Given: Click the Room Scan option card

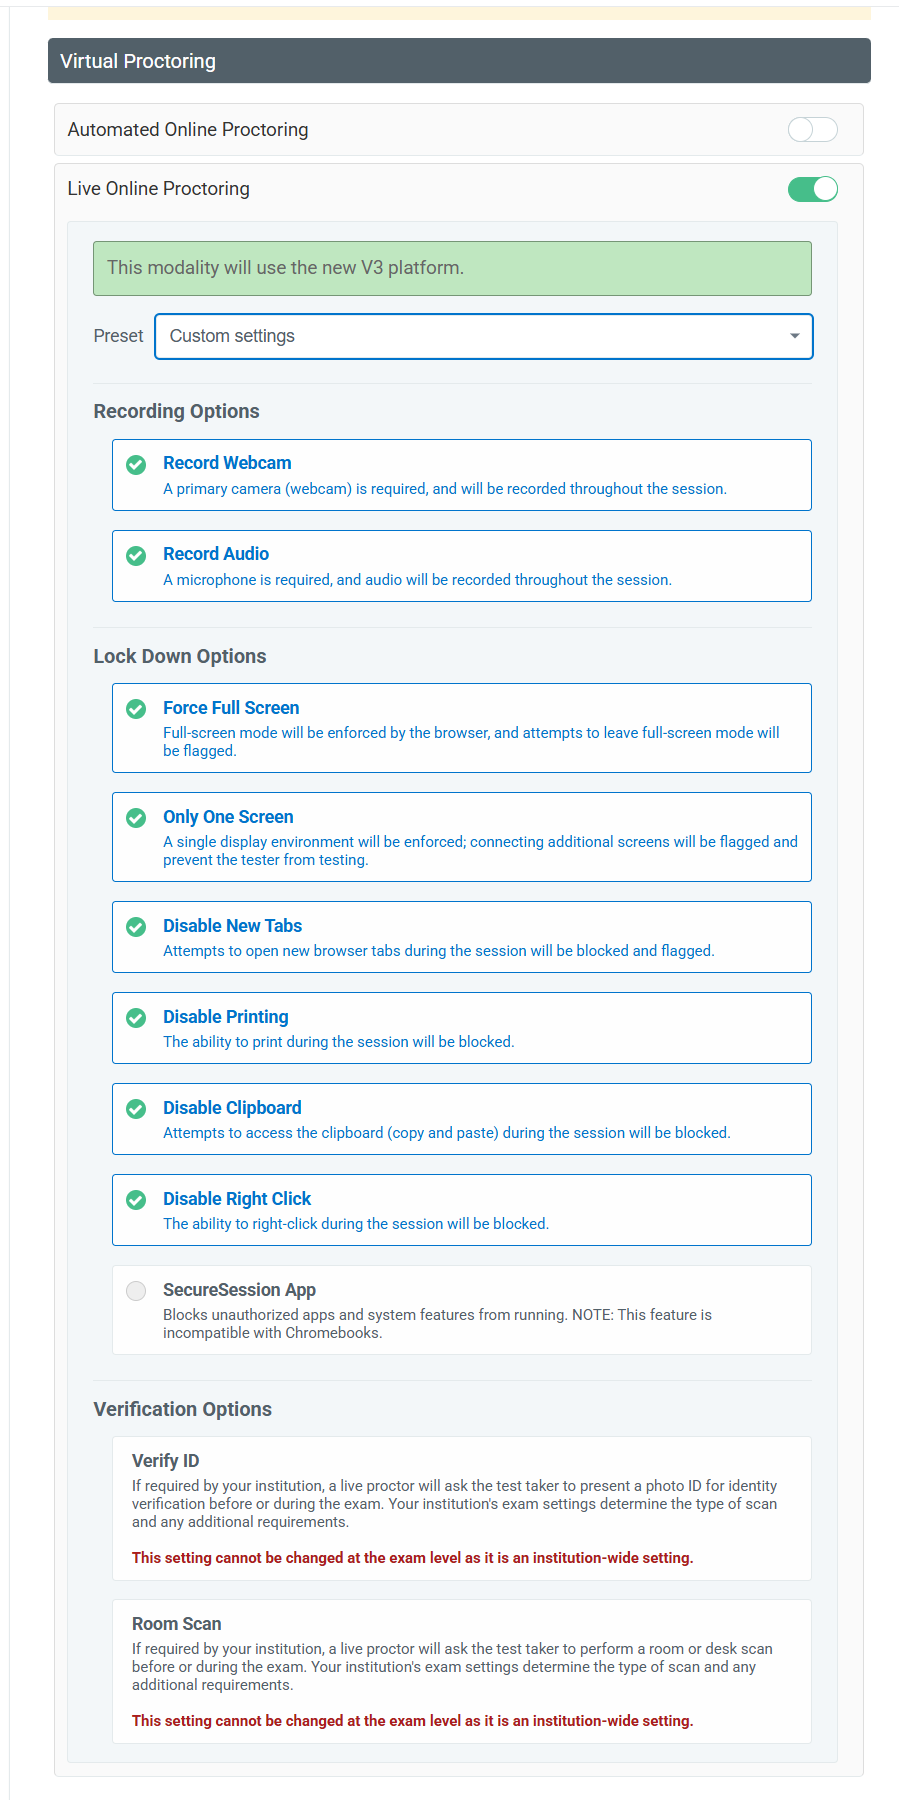Looking at the screenshot, I should [x=461, y=1671].
